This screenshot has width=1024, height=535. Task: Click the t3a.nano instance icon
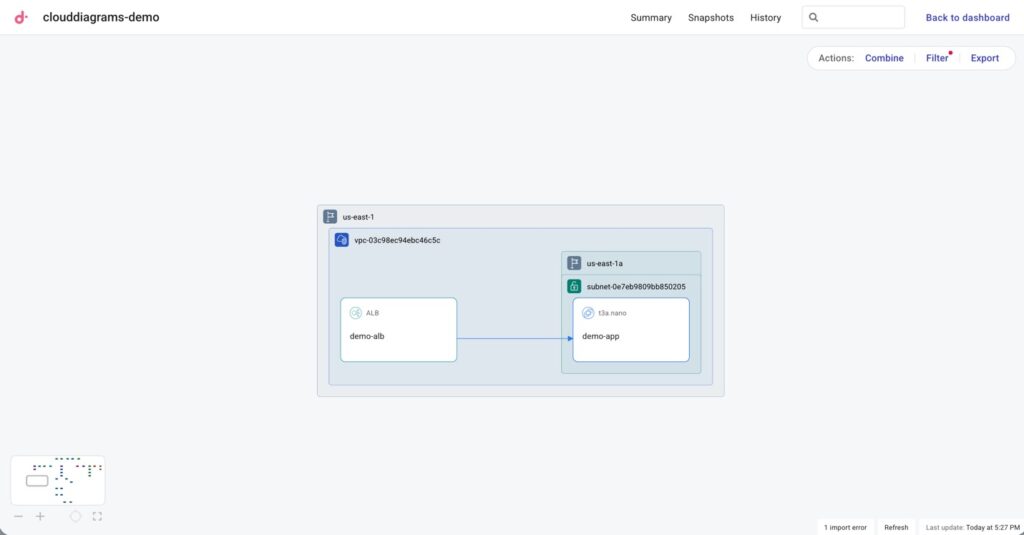click(588, 313)
